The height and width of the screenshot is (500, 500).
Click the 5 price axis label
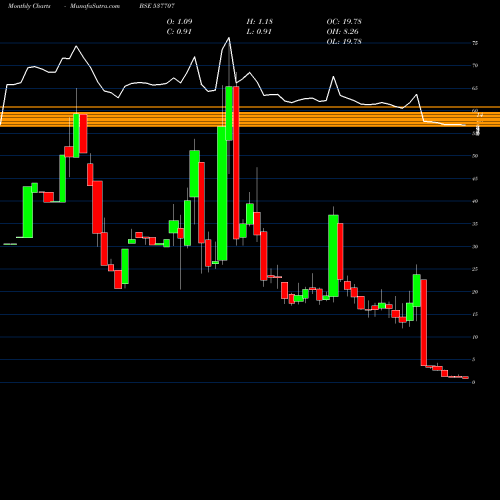[x=473, y=359]
